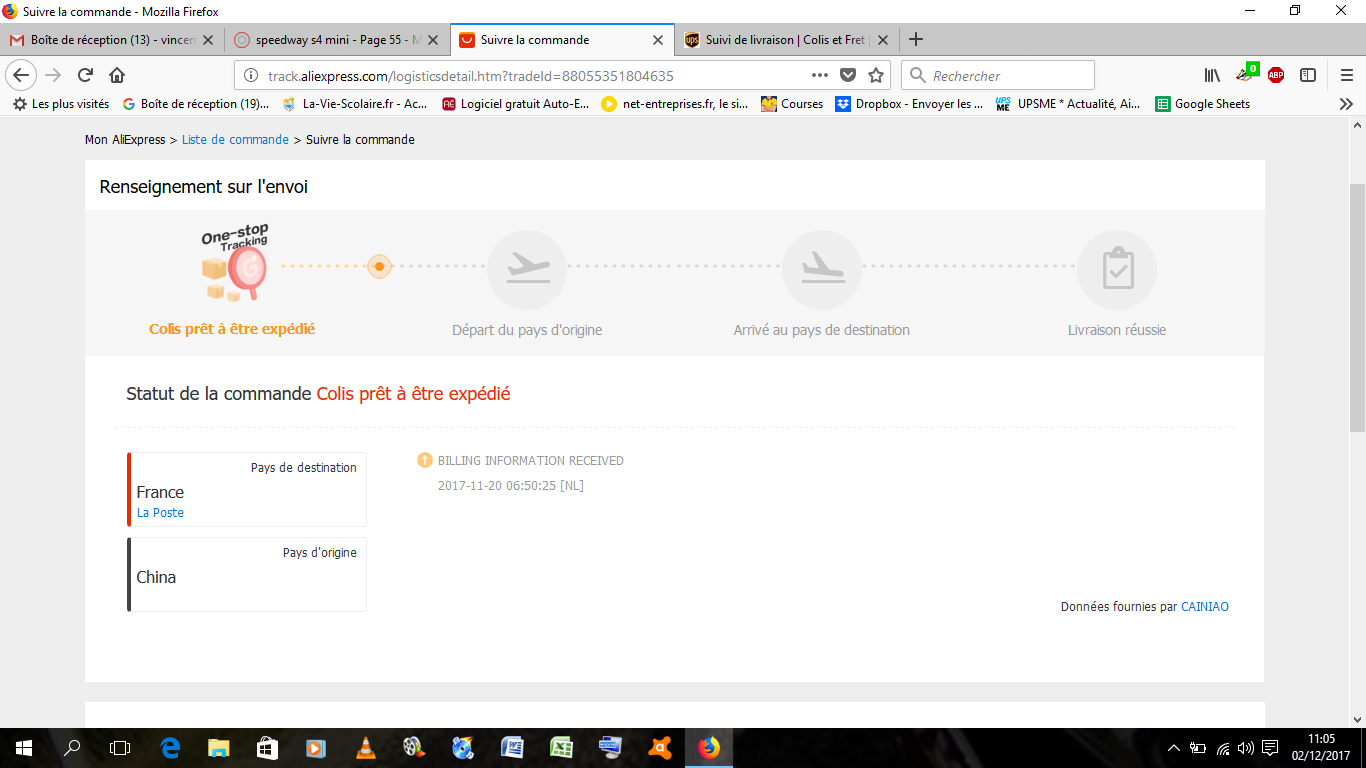Open the Firefox Library icon
Viewport: 1366px width, 768px height.
click(1212, 75)
